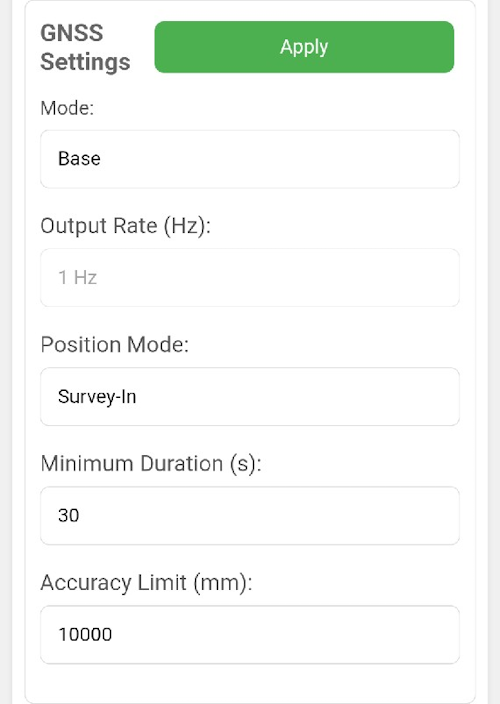Image resolution: width=500 pixels, height=704 pixels.
Task: Focus the Minimum Duration input field
Action: pyautogui.click(x=250, y=515)
